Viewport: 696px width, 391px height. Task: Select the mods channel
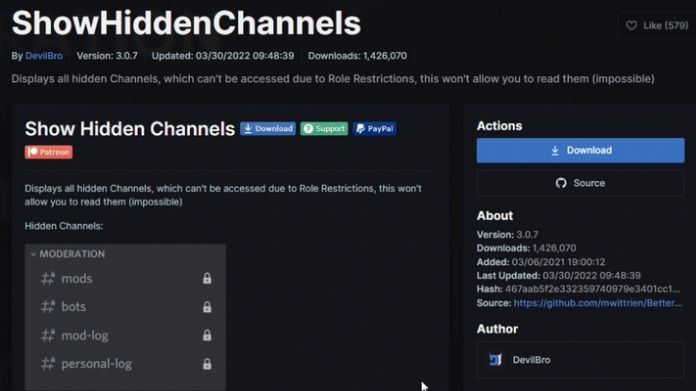click(x=125, y=279)
